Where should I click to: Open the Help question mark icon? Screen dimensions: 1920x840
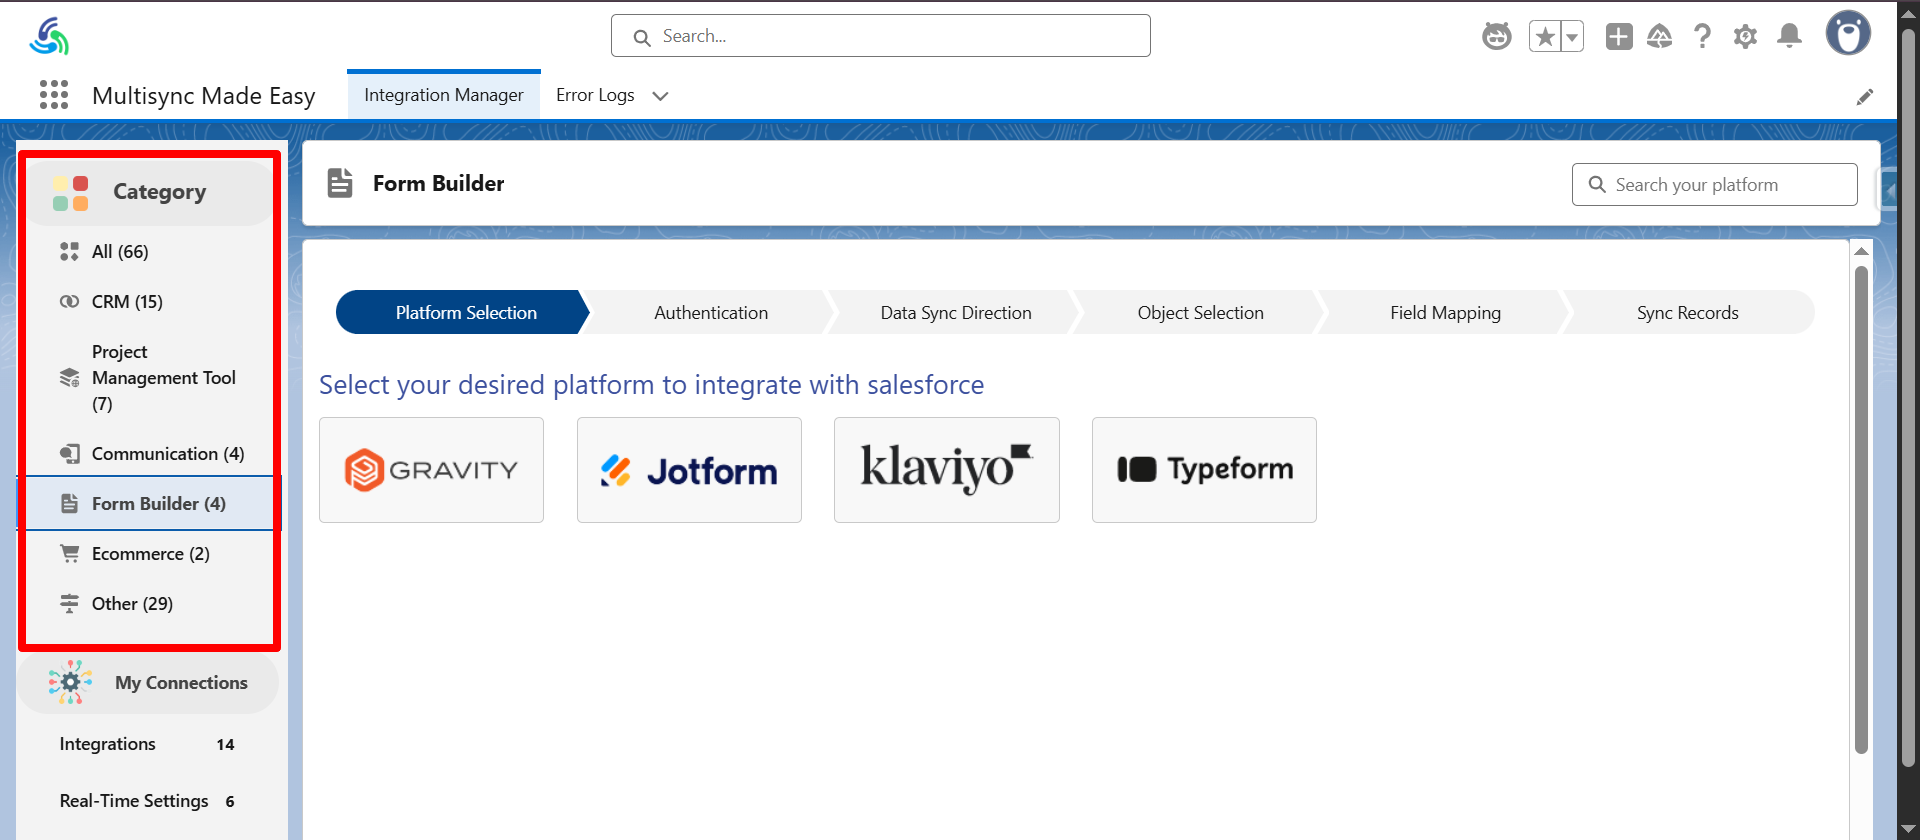pyautogui.click(x=1702, y=37)
